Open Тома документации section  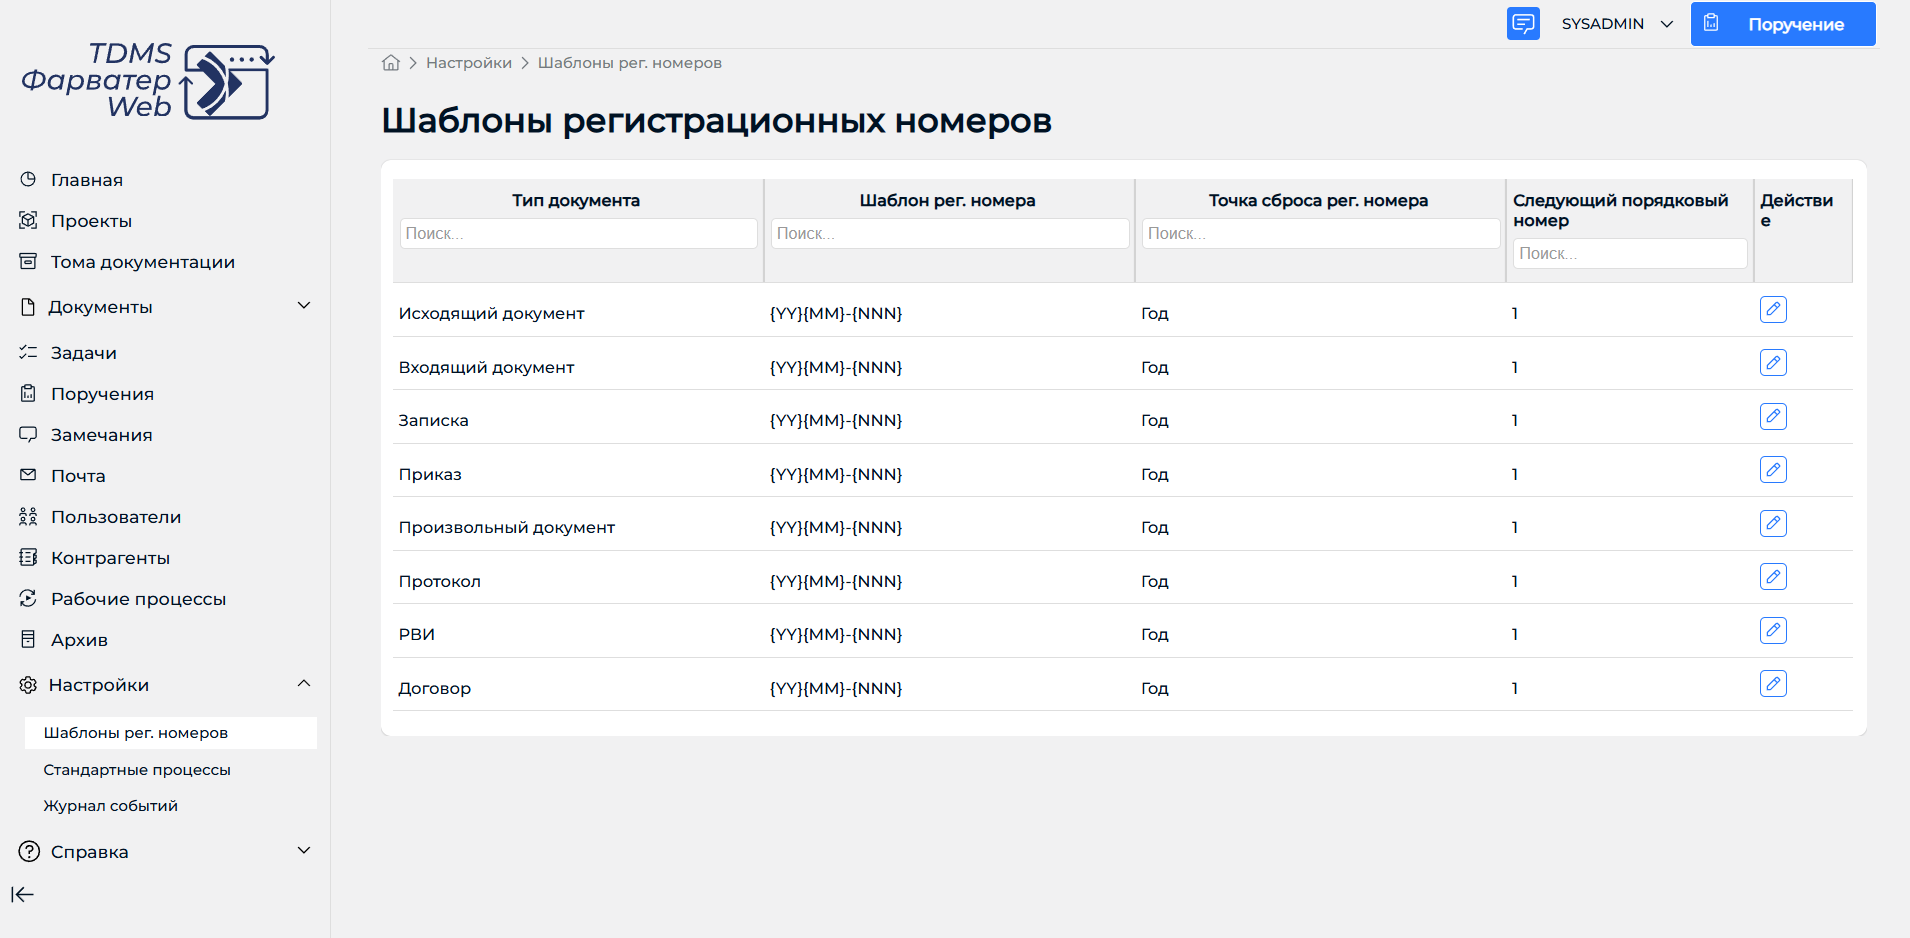point(143,262)
